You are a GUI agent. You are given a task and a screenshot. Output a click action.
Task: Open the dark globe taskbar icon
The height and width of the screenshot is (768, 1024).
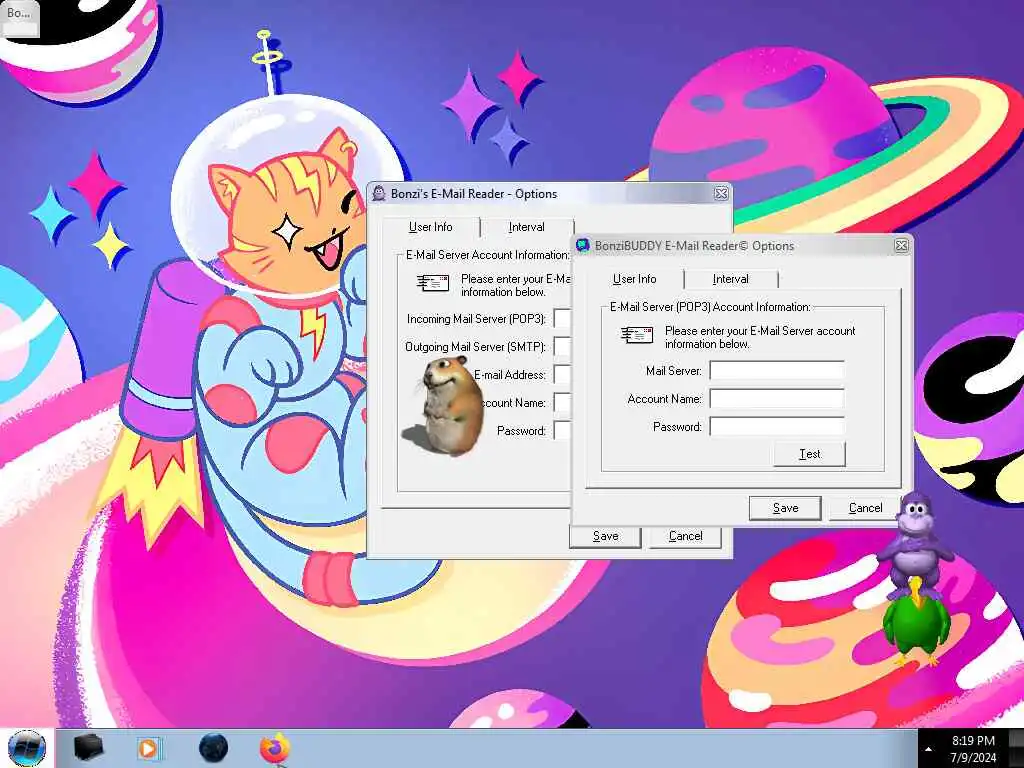(x=213, y=748)
